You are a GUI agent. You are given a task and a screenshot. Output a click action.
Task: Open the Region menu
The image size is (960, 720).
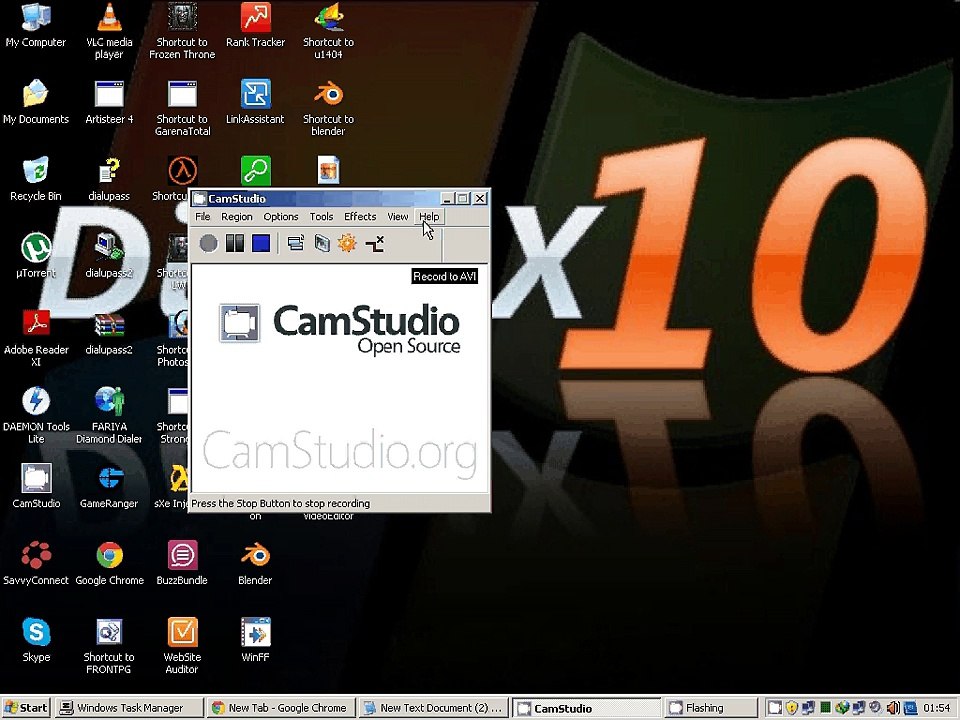coord(237,217)
